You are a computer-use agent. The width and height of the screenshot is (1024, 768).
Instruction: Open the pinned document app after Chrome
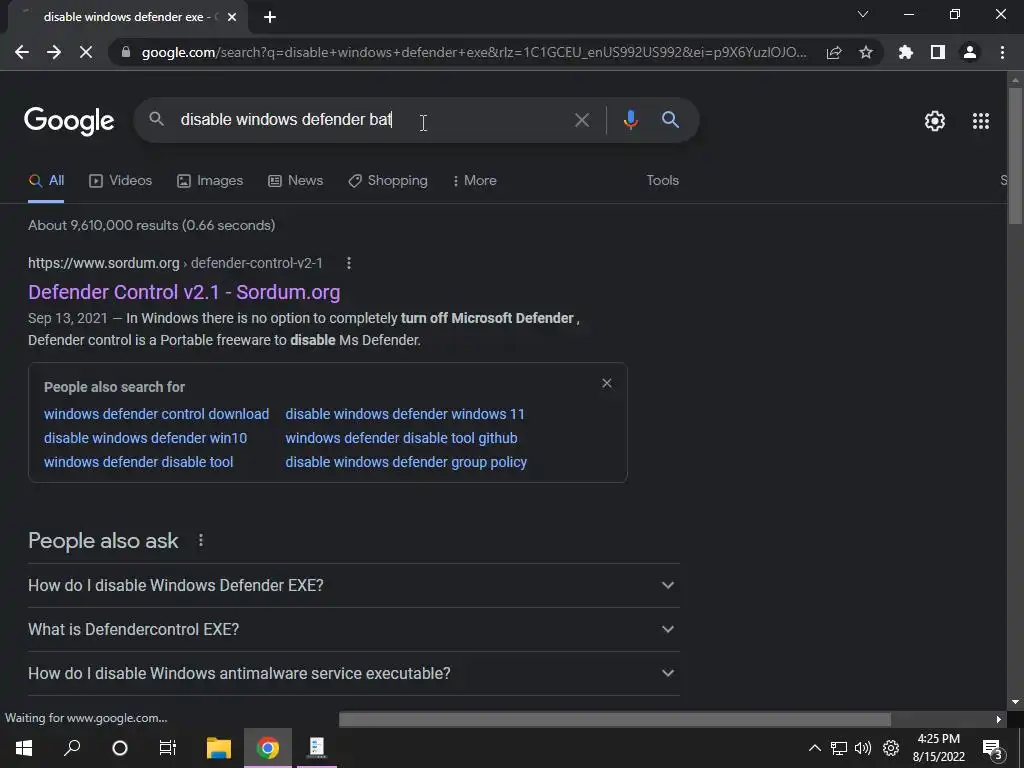pos(317,748)
